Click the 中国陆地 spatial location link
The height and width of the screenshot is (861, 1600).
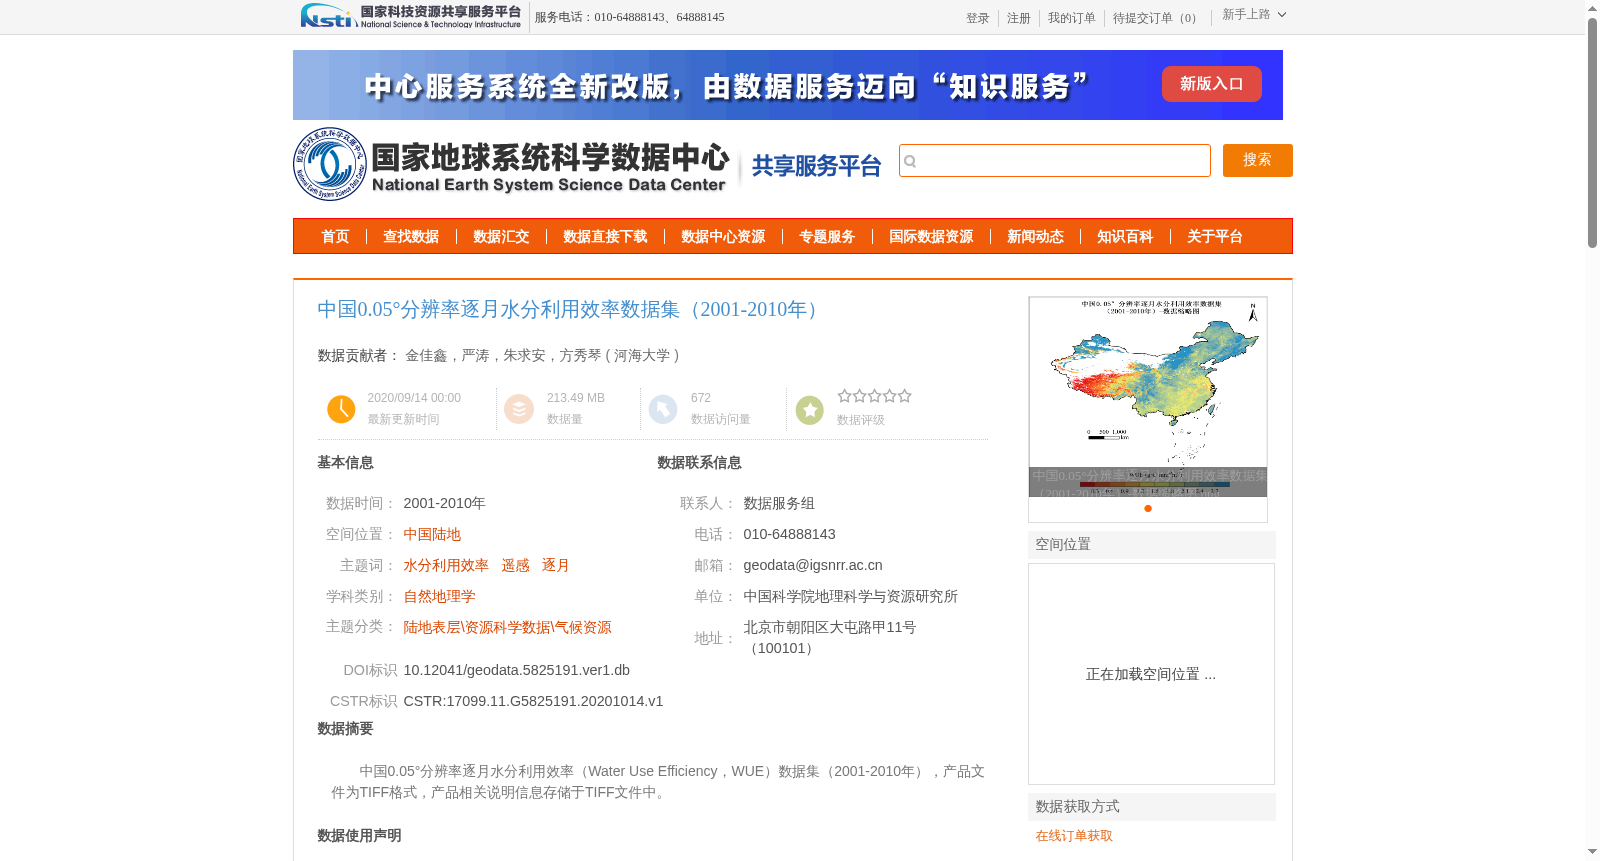click(432, 535)
